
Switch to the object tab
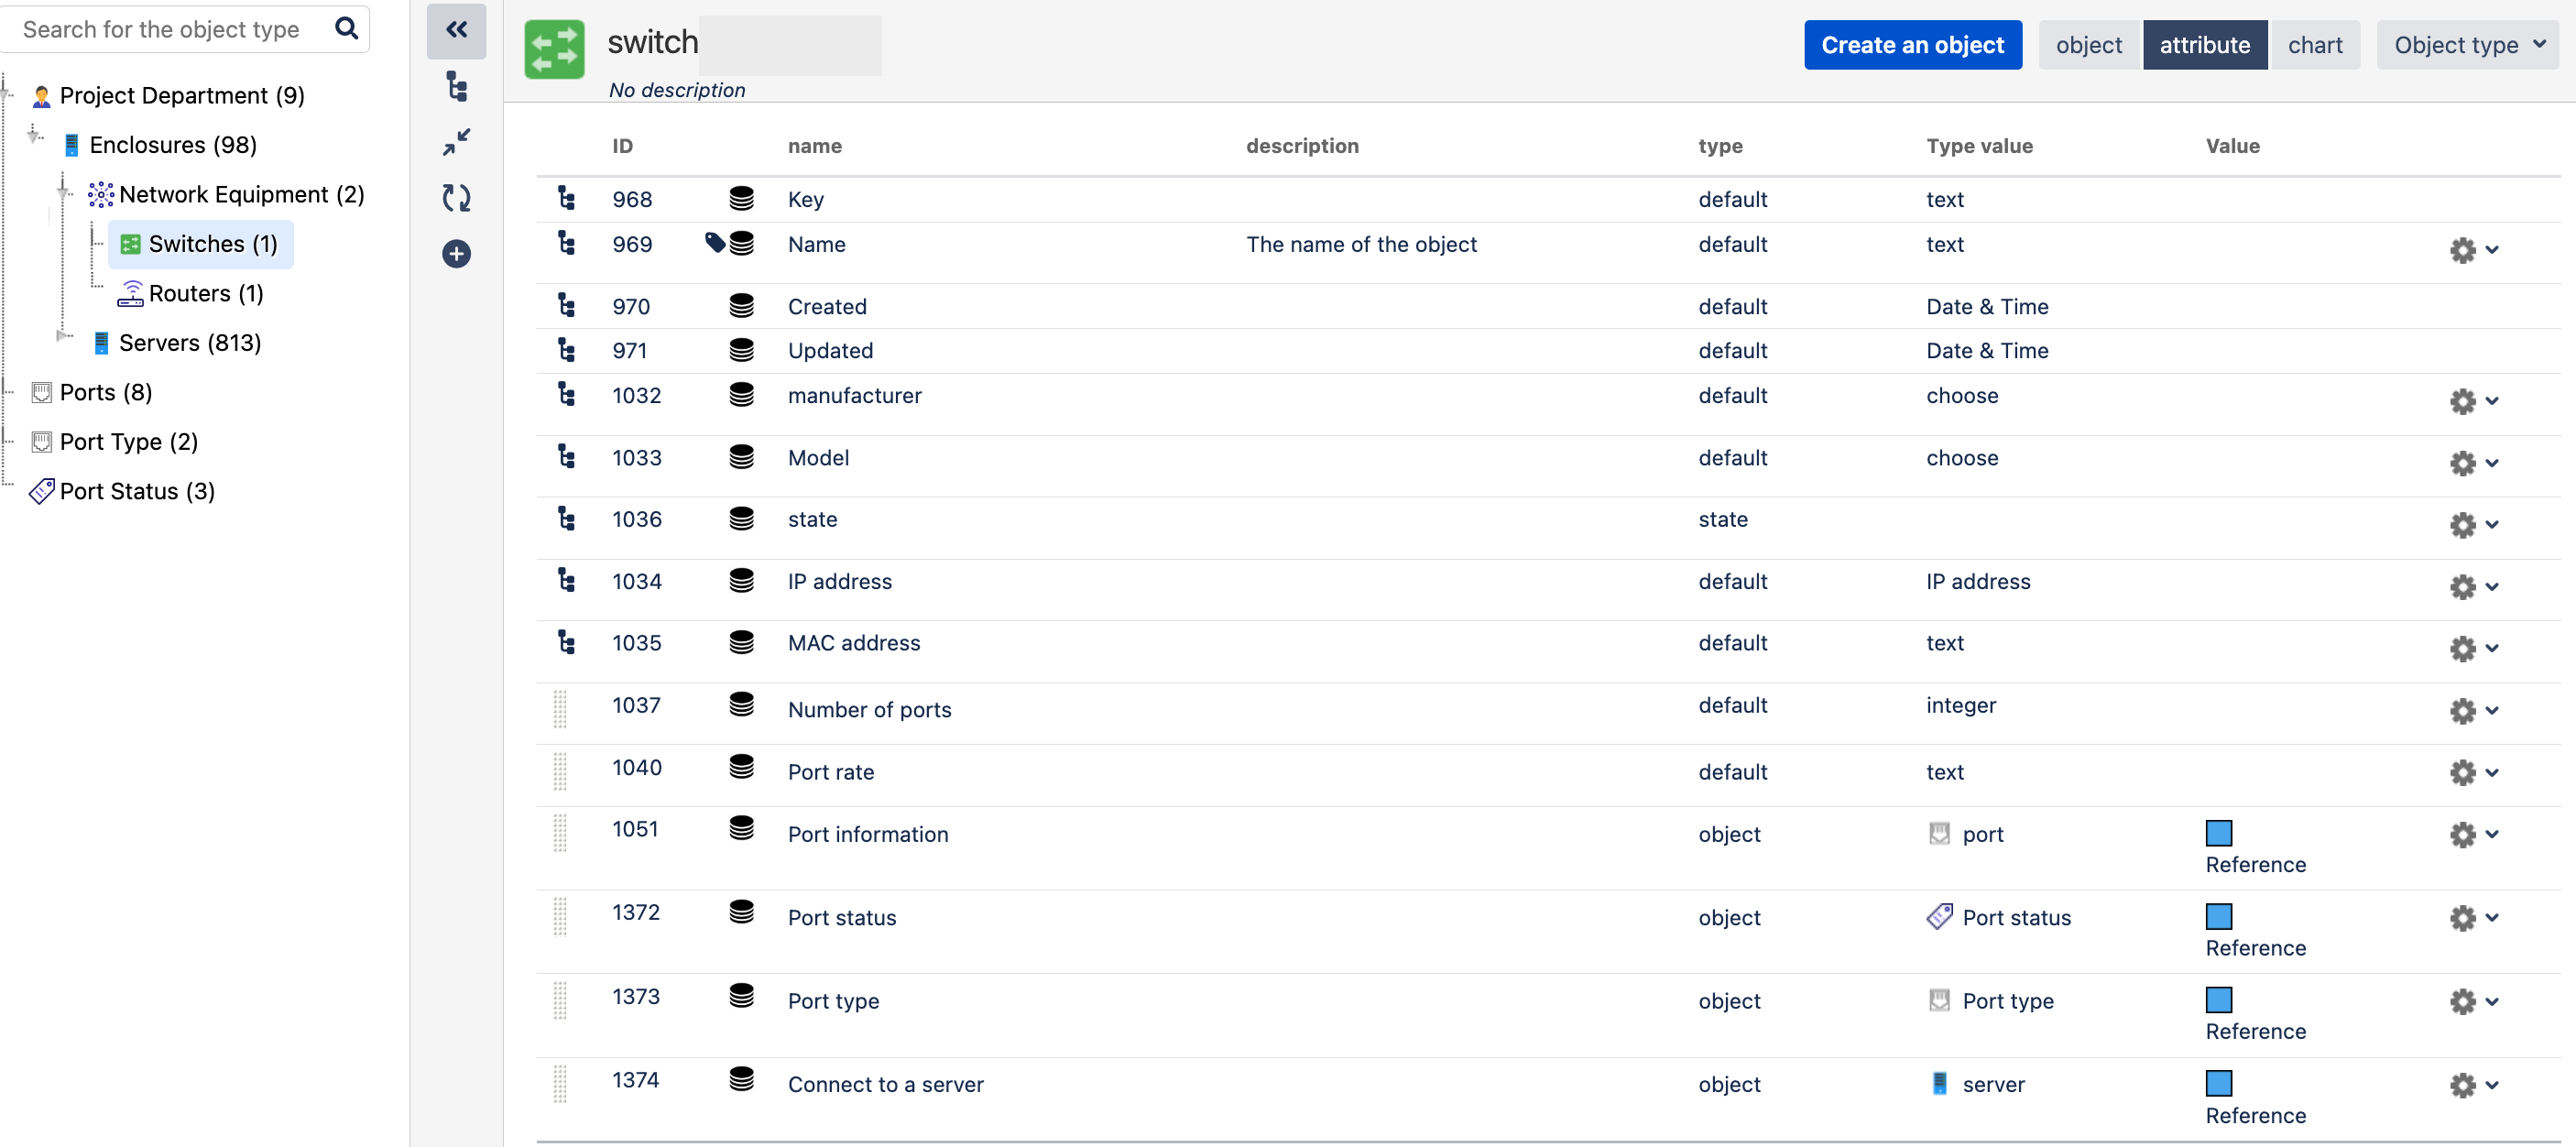click(x=2089, y=44)
